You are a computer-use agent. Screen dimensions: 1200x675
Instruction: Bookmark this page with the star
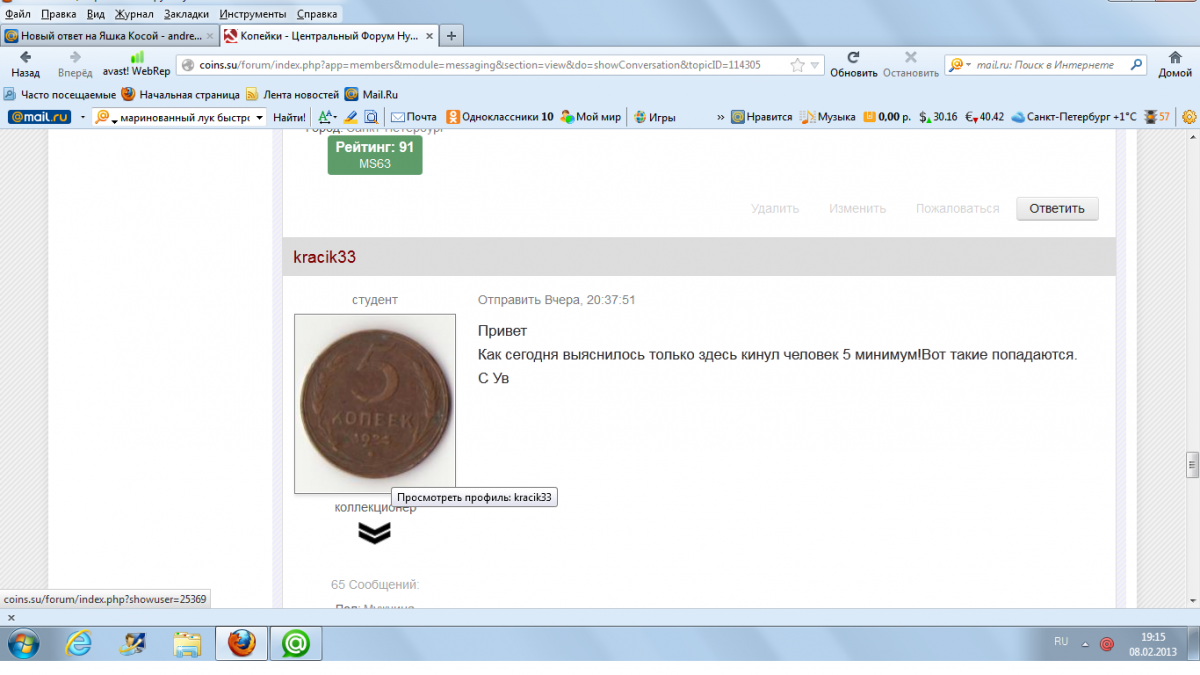(797, 65)
